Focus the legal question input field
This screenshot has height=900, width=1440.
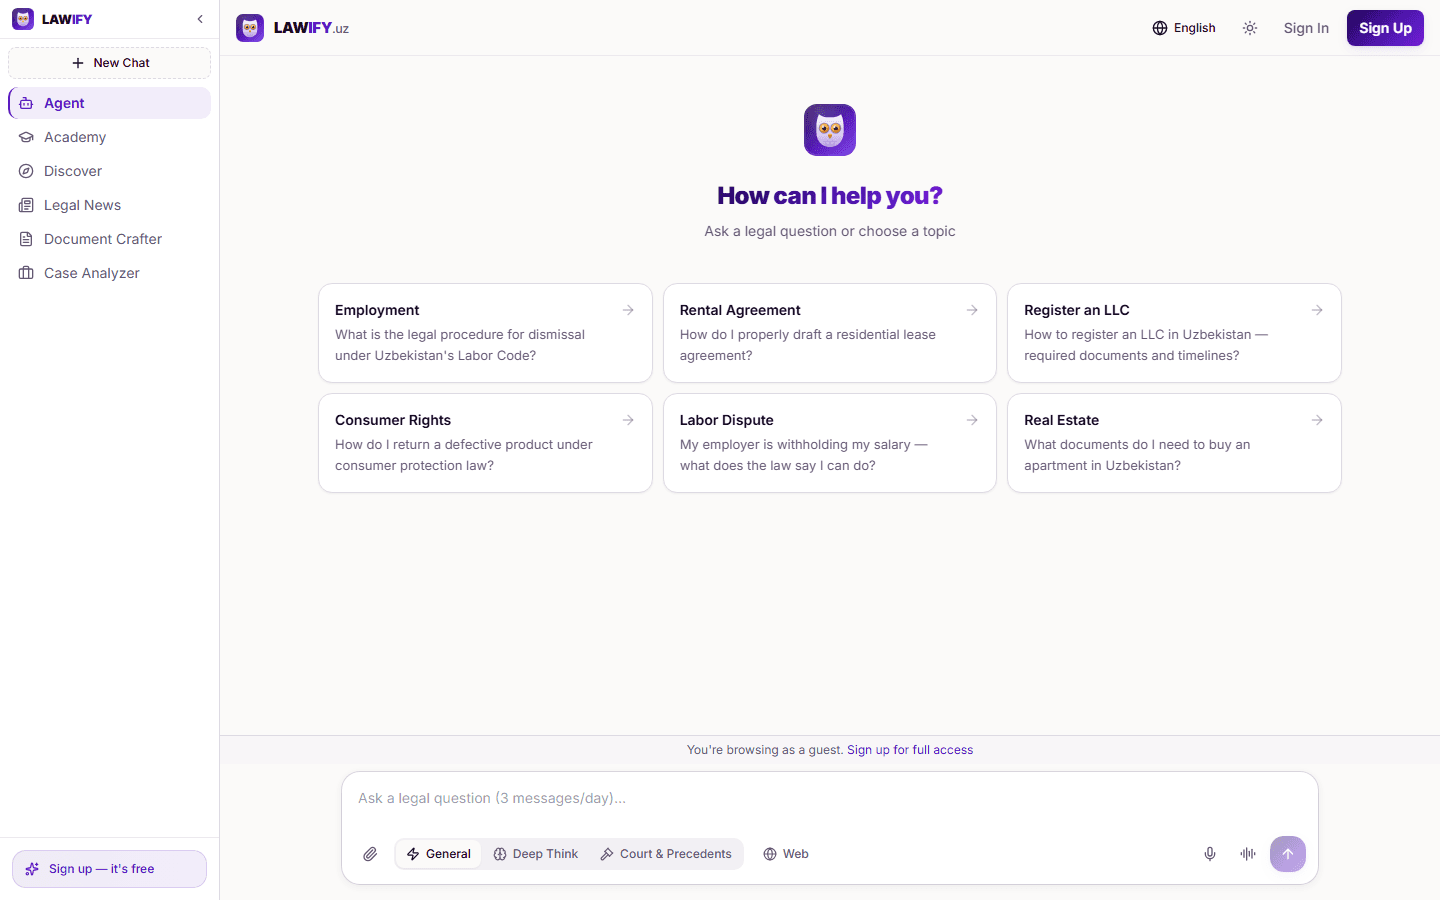(830, 798)
